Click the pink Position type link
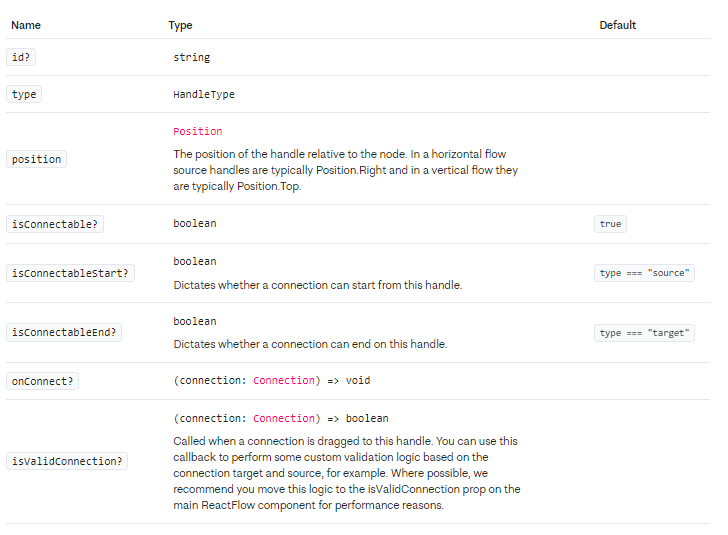Image resolution: width=728 pixels, height=535 pixels. click(x=197, y=131)
